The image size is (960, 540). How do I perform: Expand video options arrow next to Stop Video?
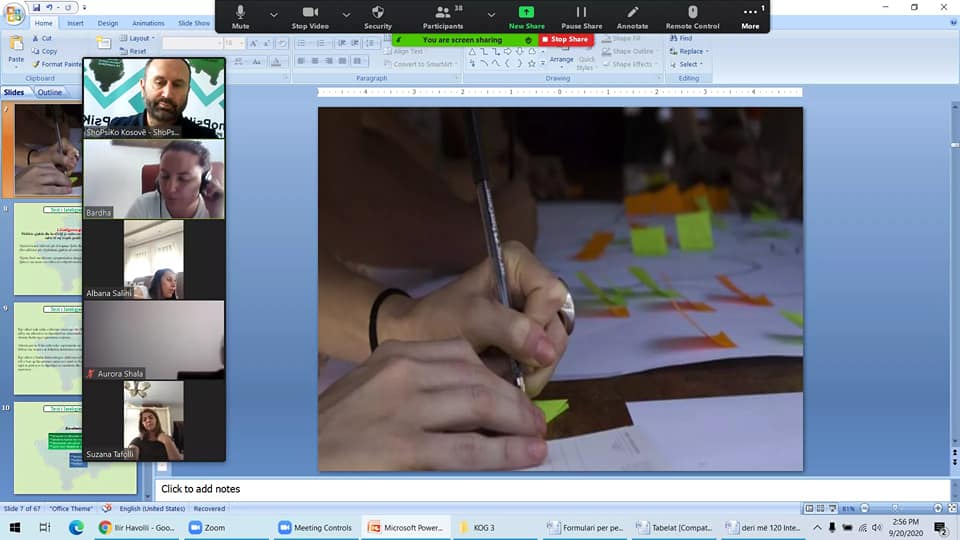point(346,14)
